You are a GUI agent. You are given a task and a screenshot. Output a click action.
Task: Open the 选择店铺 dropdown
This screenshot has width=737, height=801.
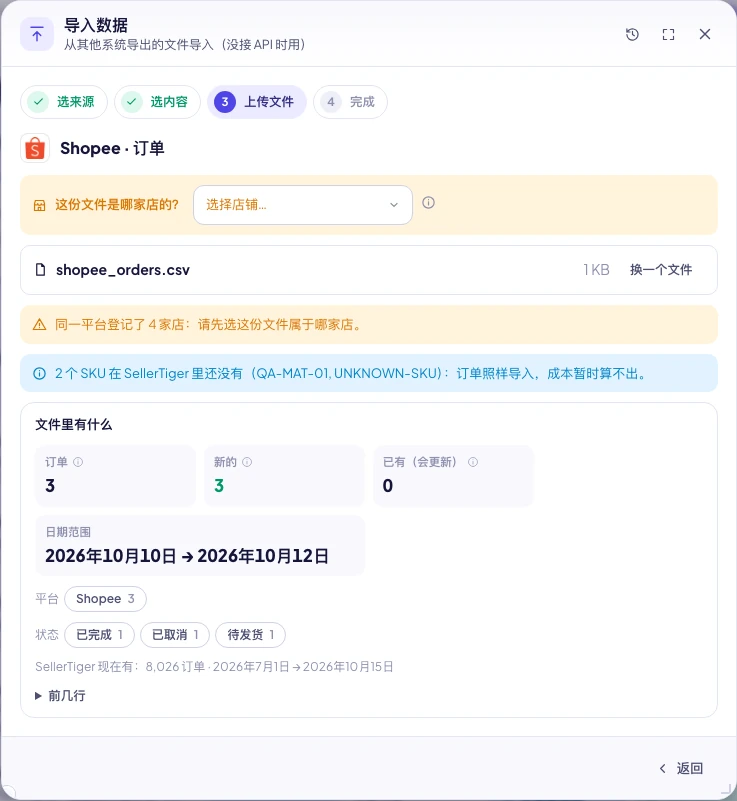tap(303, 205)
